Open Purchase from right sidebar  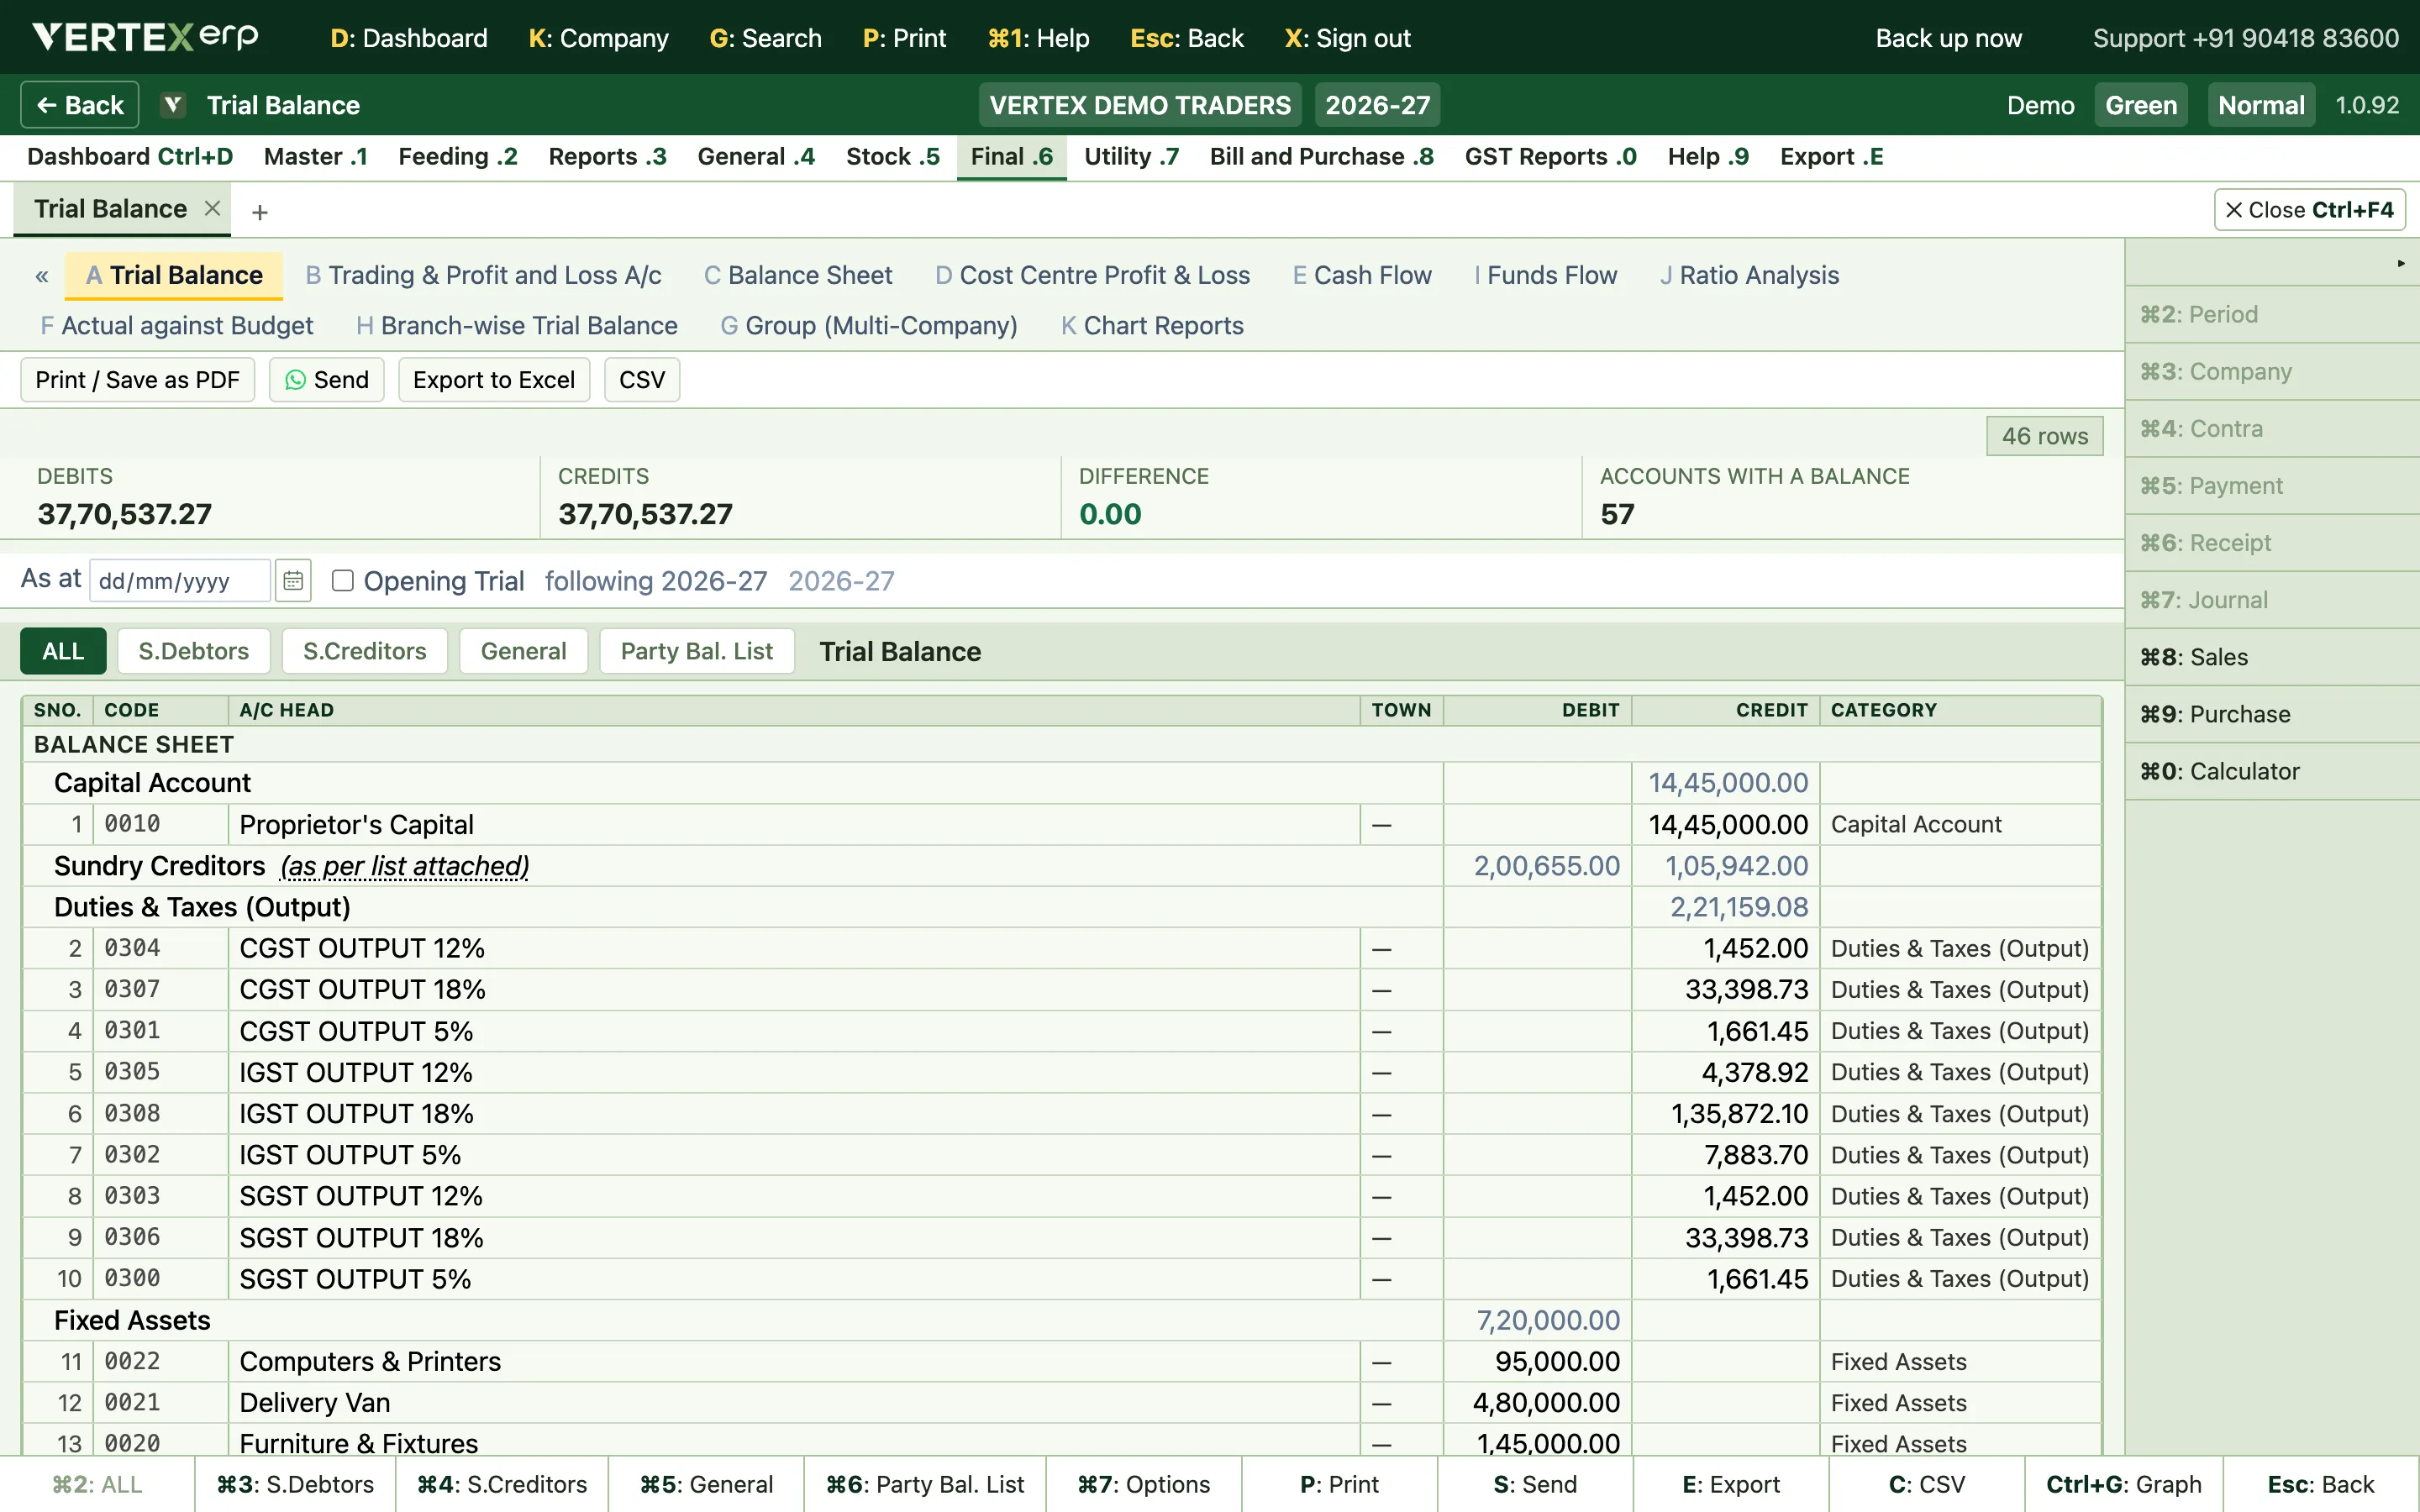pos(2272,714)
